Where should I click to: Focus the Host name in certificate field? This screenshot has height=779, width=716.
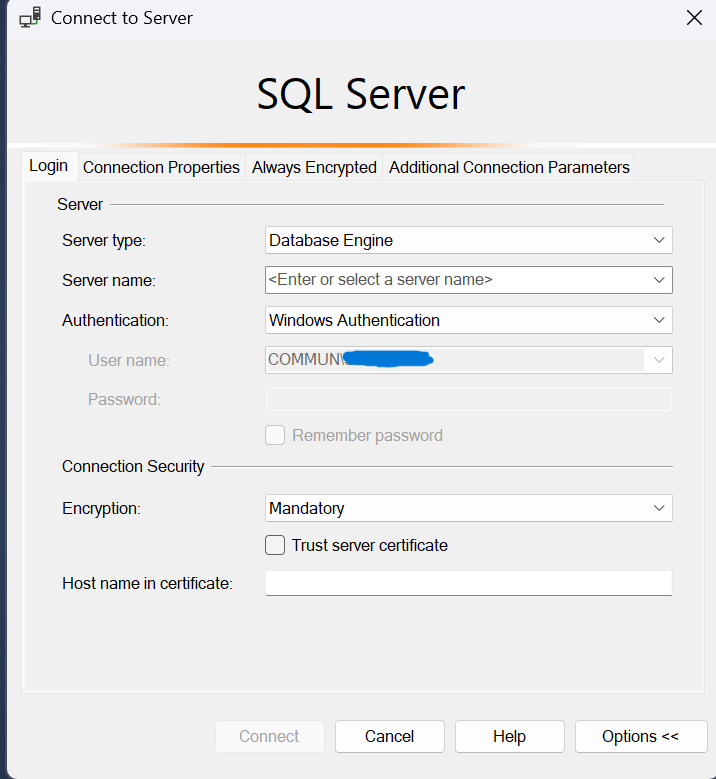click(x=468, y=583)
